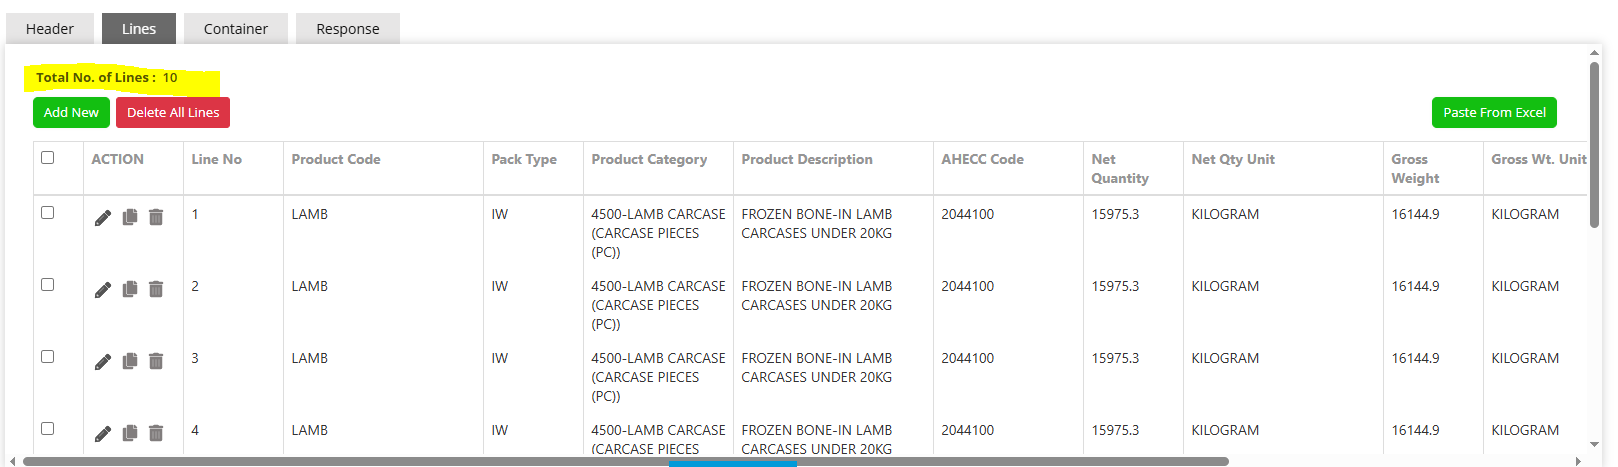
Task: Copy line 3 using duplicate icon
Action: click(x=130, y=361)
